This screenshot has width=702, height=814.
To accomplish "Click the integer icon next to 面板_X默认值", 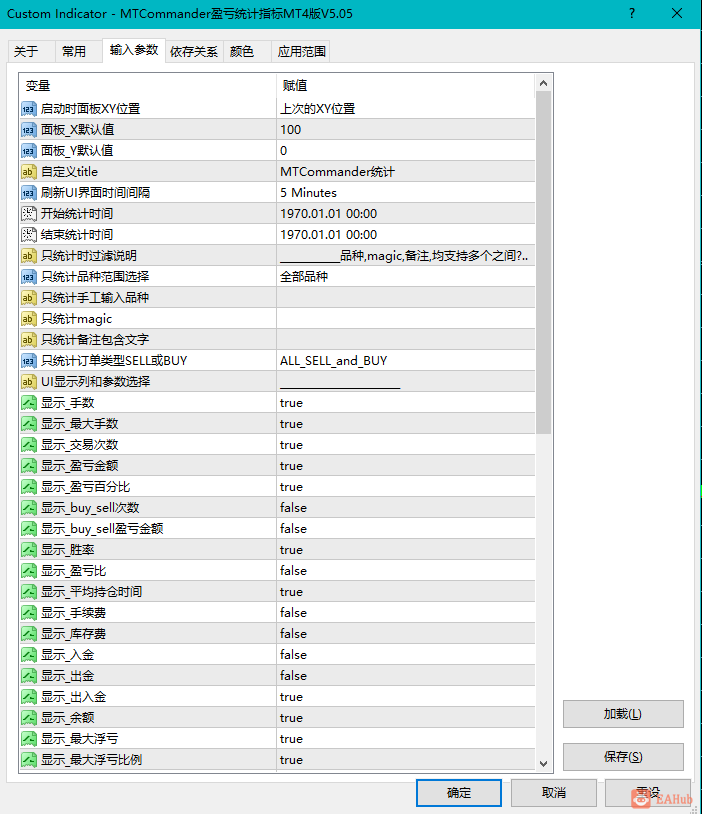I will point(29,130).
